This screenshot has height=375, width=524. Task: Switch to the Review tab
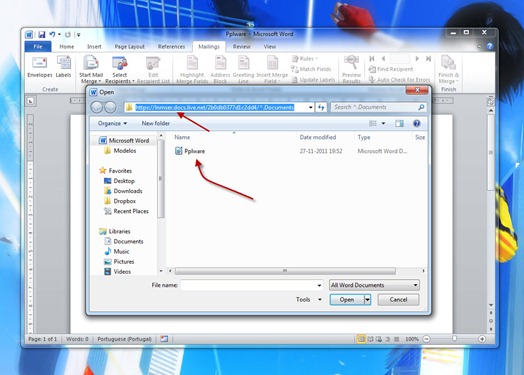(242, 47)
